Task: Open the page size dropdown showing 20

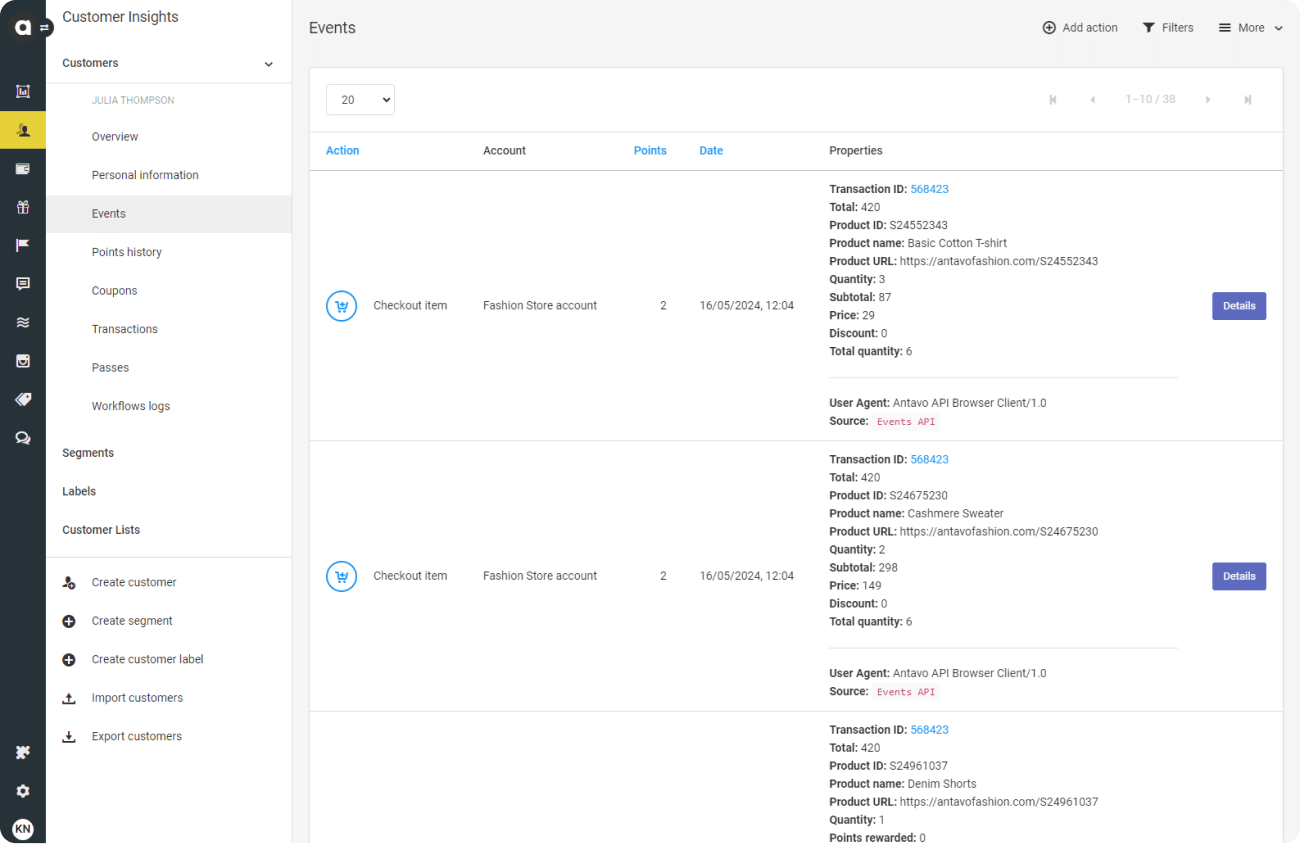Action: click(x=360, y=99)
